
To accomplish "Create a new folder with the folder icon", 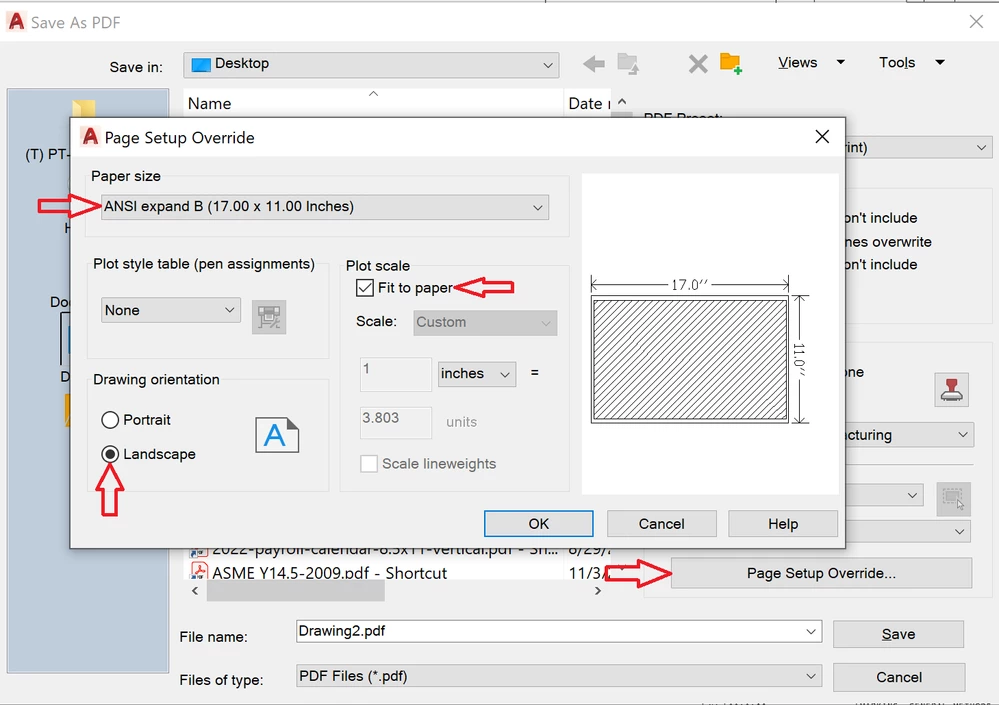I will [x=731, y=62].
